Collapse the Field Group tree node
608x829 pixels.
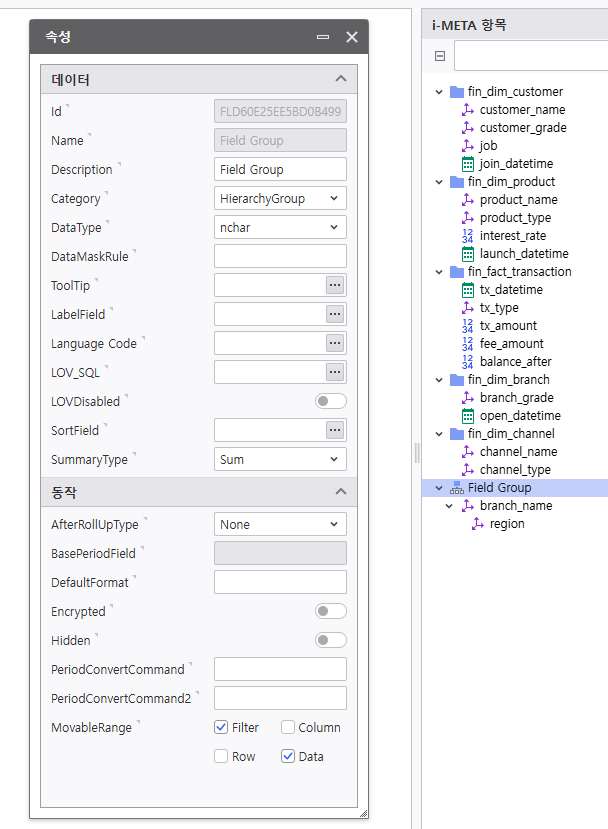point(439,488)
